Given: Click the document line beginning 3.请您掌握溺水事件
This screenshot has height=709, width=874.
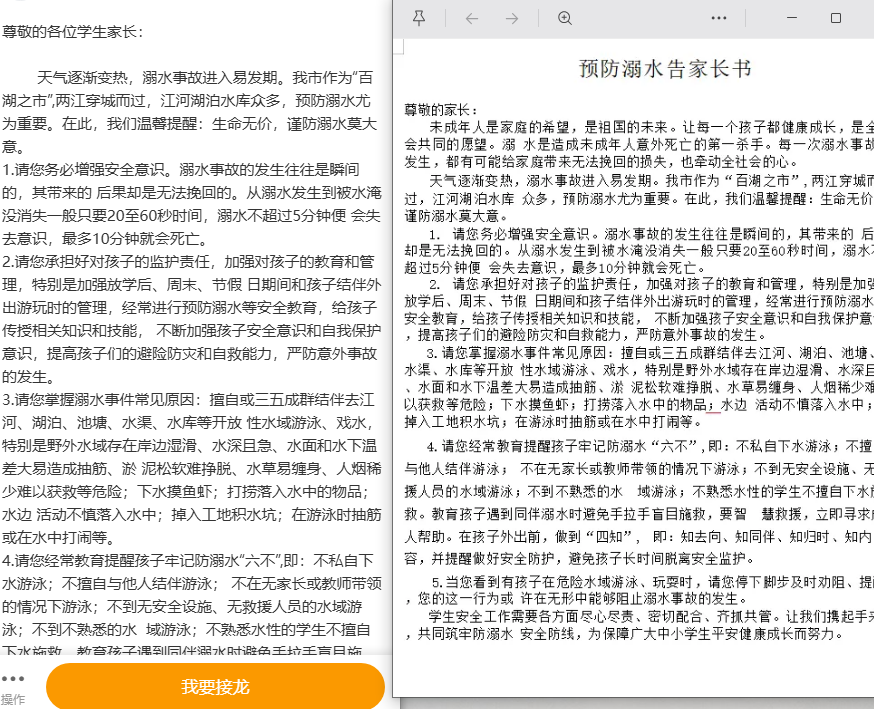Looking at the screenshot, I should click(x=649, y=353).
